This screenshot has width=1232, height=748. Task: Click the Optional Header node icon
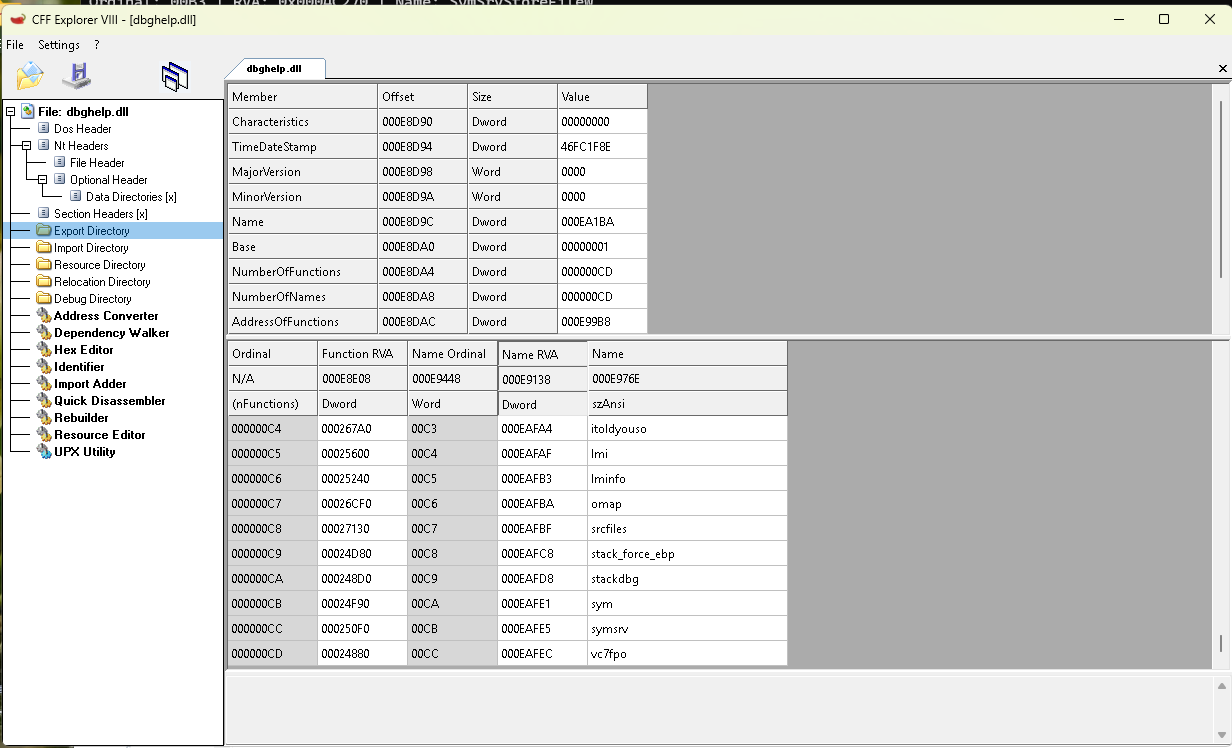(x=60, y=179)
